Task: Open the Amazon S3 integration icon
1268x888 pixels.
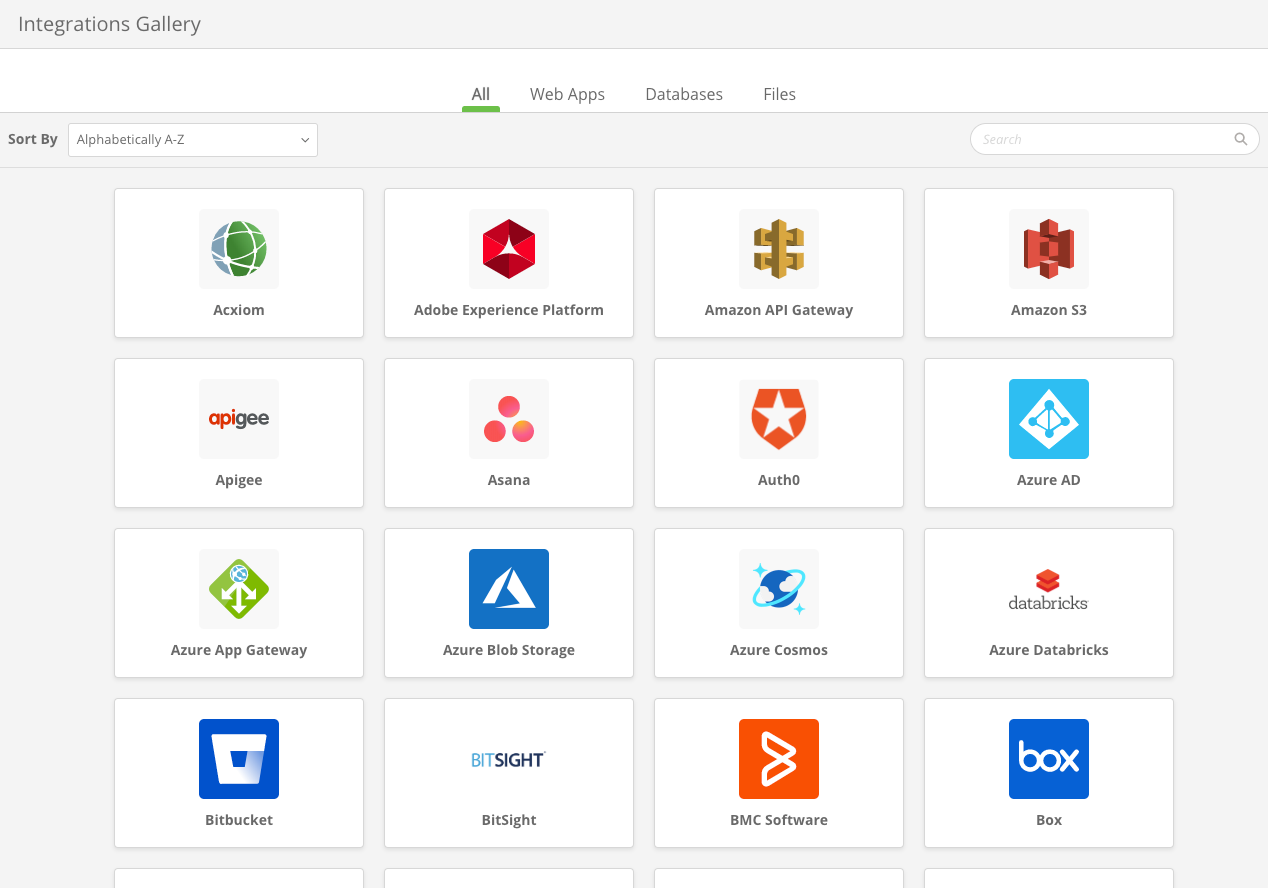Action: tap(1048, 249)
